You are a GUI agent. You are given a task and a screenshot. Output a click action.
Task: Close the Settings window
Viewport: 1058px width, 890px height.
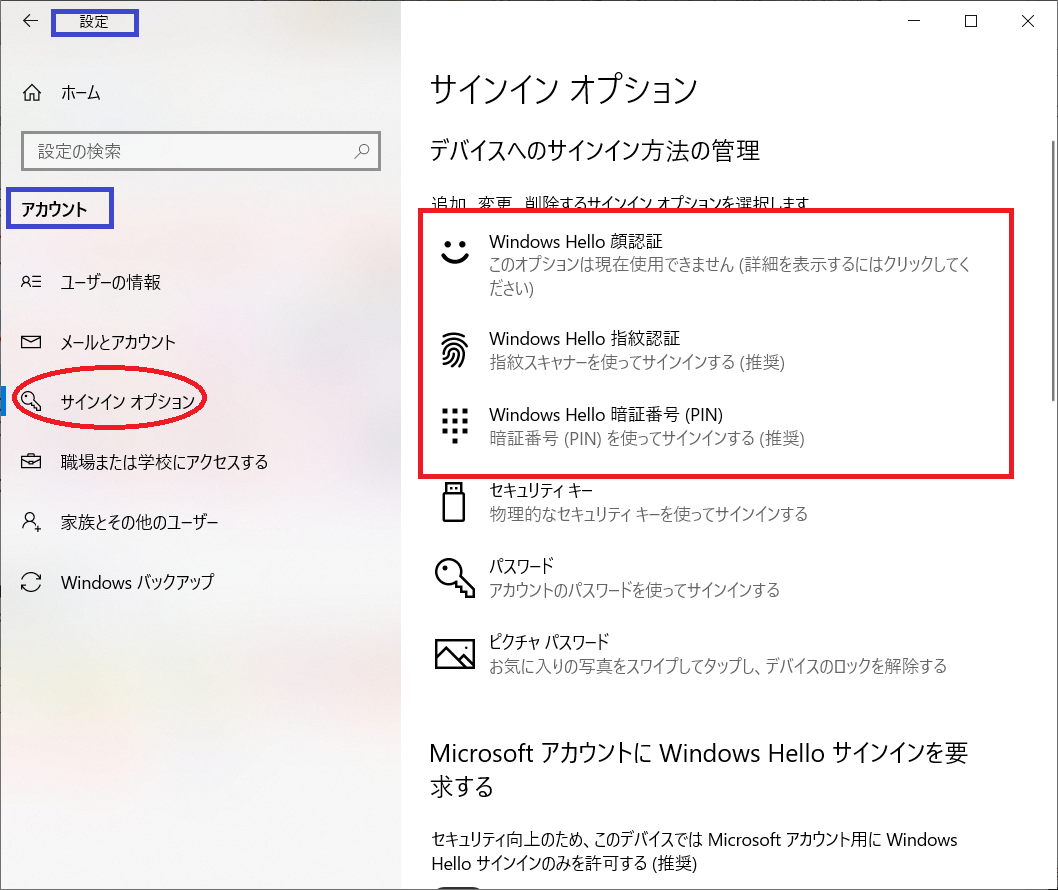tap(1027, 21)
